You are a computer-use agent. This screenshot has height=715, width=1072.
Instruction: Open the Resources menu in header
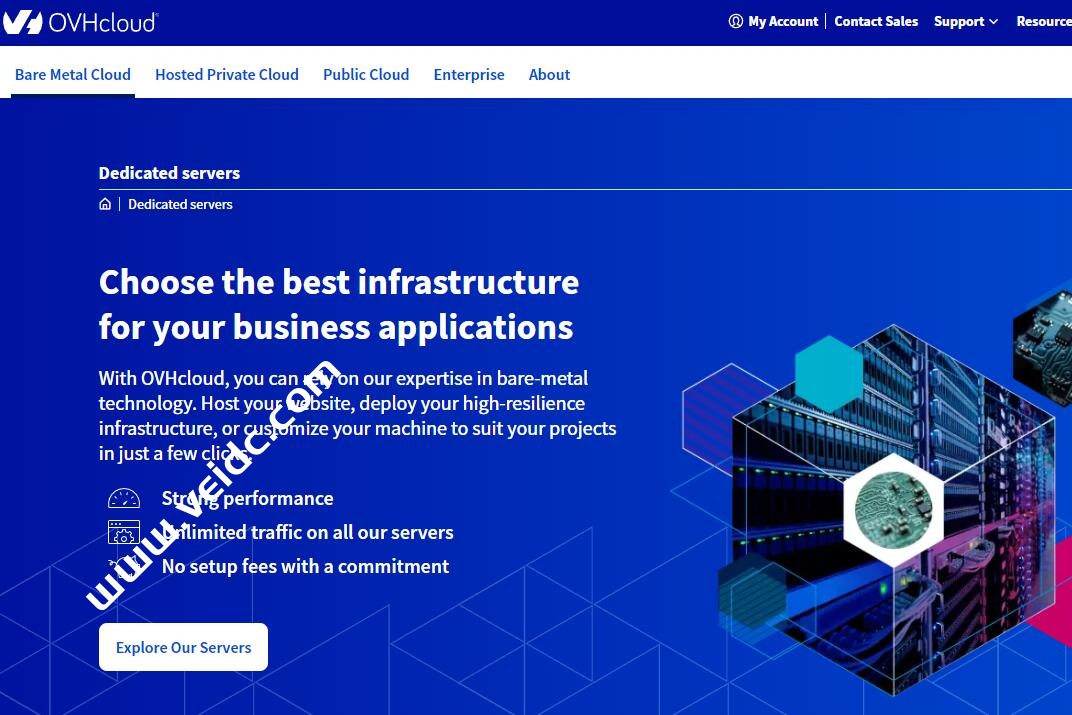coord(1043,21)
